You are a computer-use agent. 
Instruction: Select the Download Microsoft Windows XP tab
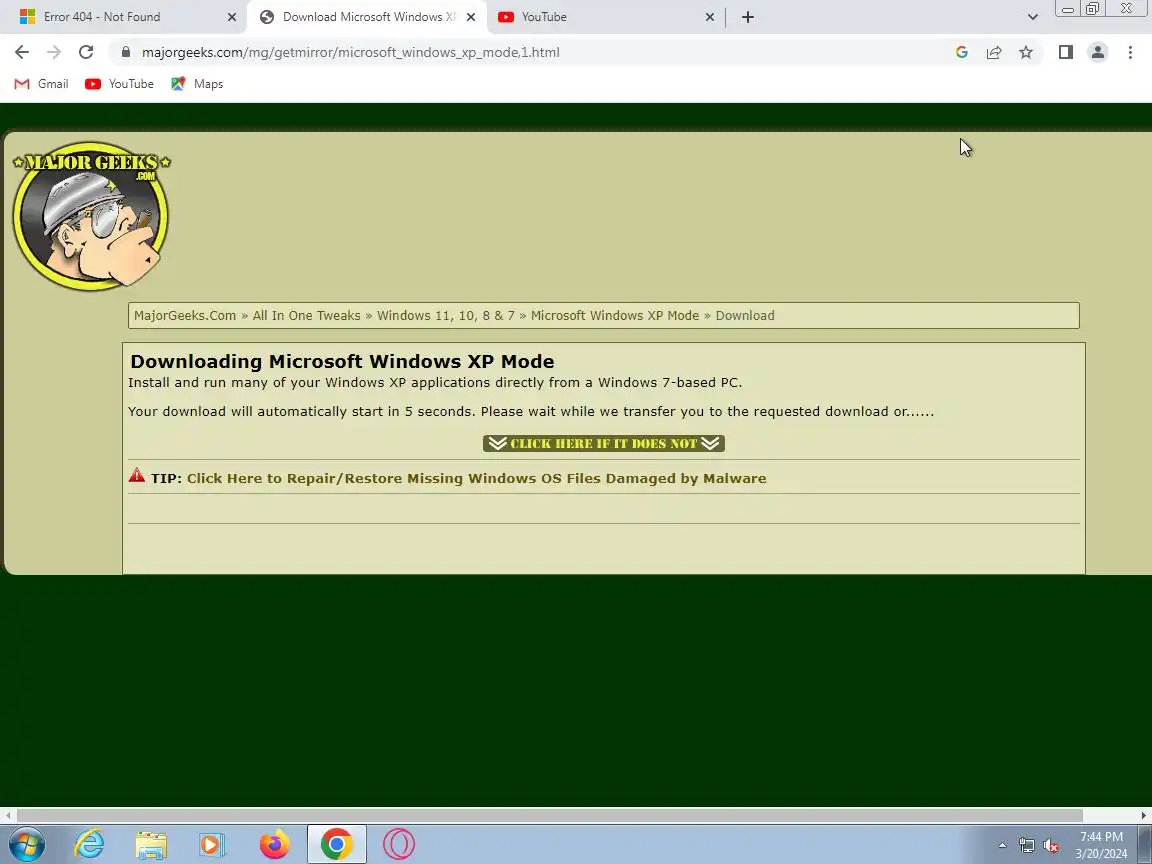click(368, 17)
